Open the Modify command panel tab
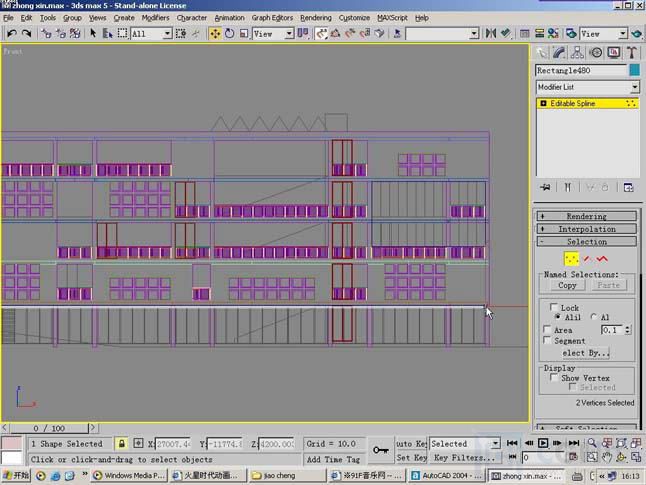This screenshot has width=646, height=485. (x=559, y=52)
